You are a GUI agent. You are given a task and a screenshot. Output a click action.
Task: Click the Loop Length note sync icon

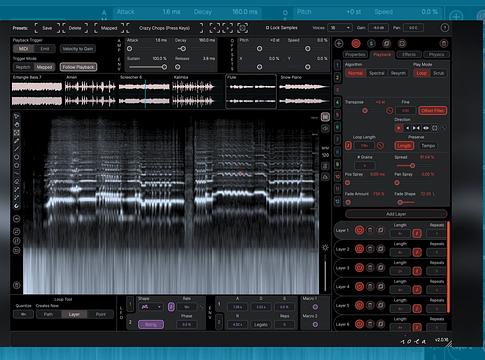(x=348, y=146)
